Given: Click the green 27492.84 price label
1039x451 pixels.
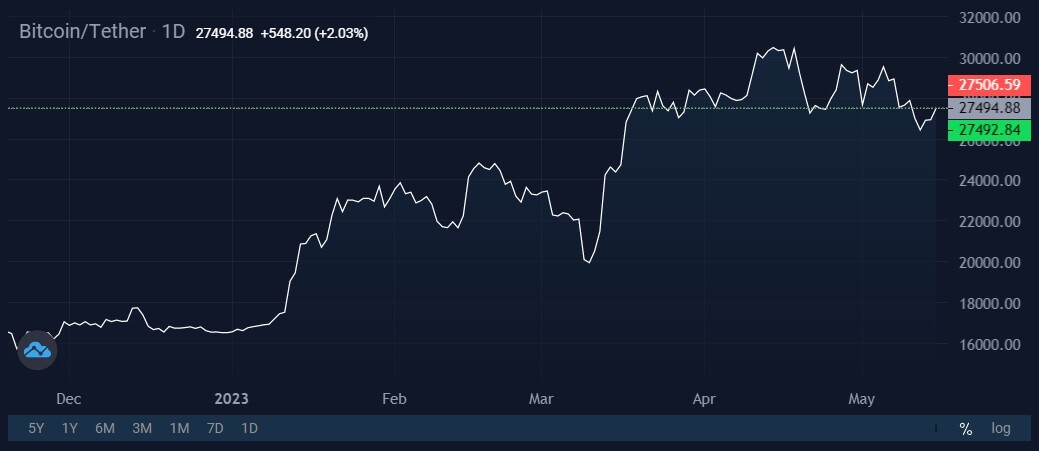Looking at the screenshot, I should [989, 130].
